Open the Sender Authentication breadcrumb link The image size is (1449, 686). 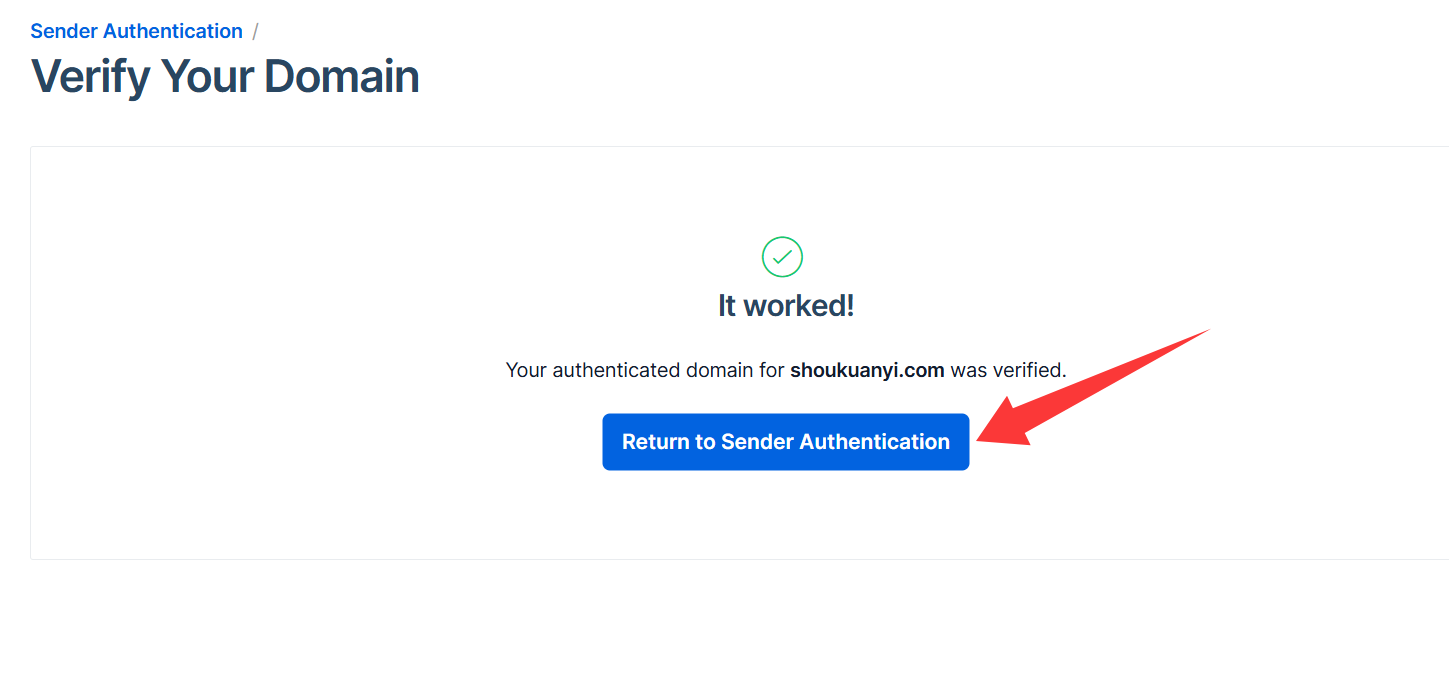coord(136,31)
